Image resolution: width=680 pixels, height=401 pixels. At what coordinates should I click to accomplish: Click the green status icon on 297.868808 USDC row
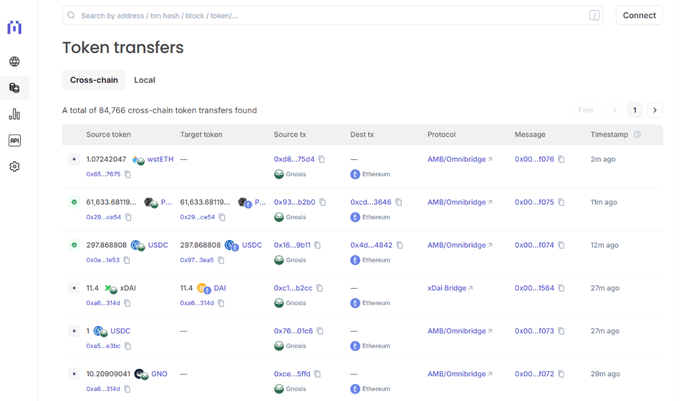(x=74, y=245)
